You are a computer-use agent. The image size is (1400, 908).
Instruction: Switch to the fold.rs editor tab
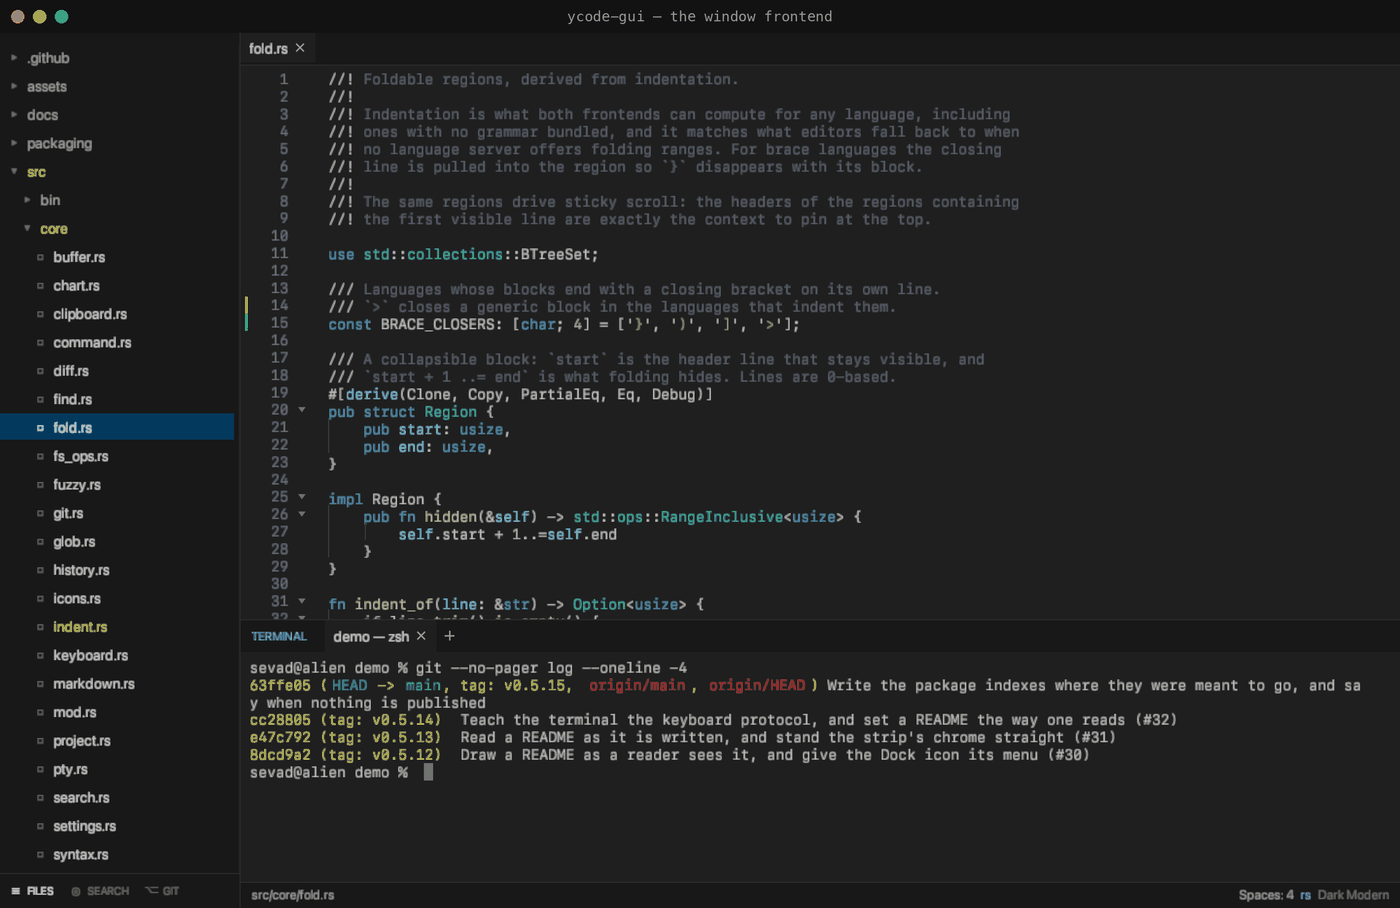coord(268,48)
